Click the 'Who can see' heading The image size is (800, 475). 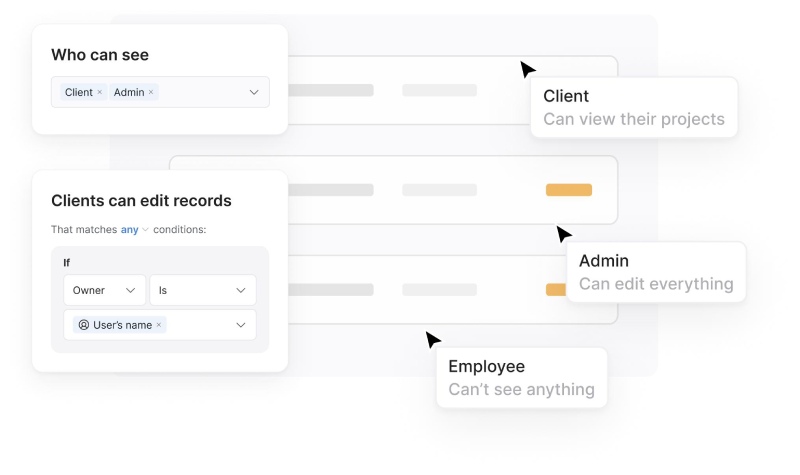coord(100,55)
